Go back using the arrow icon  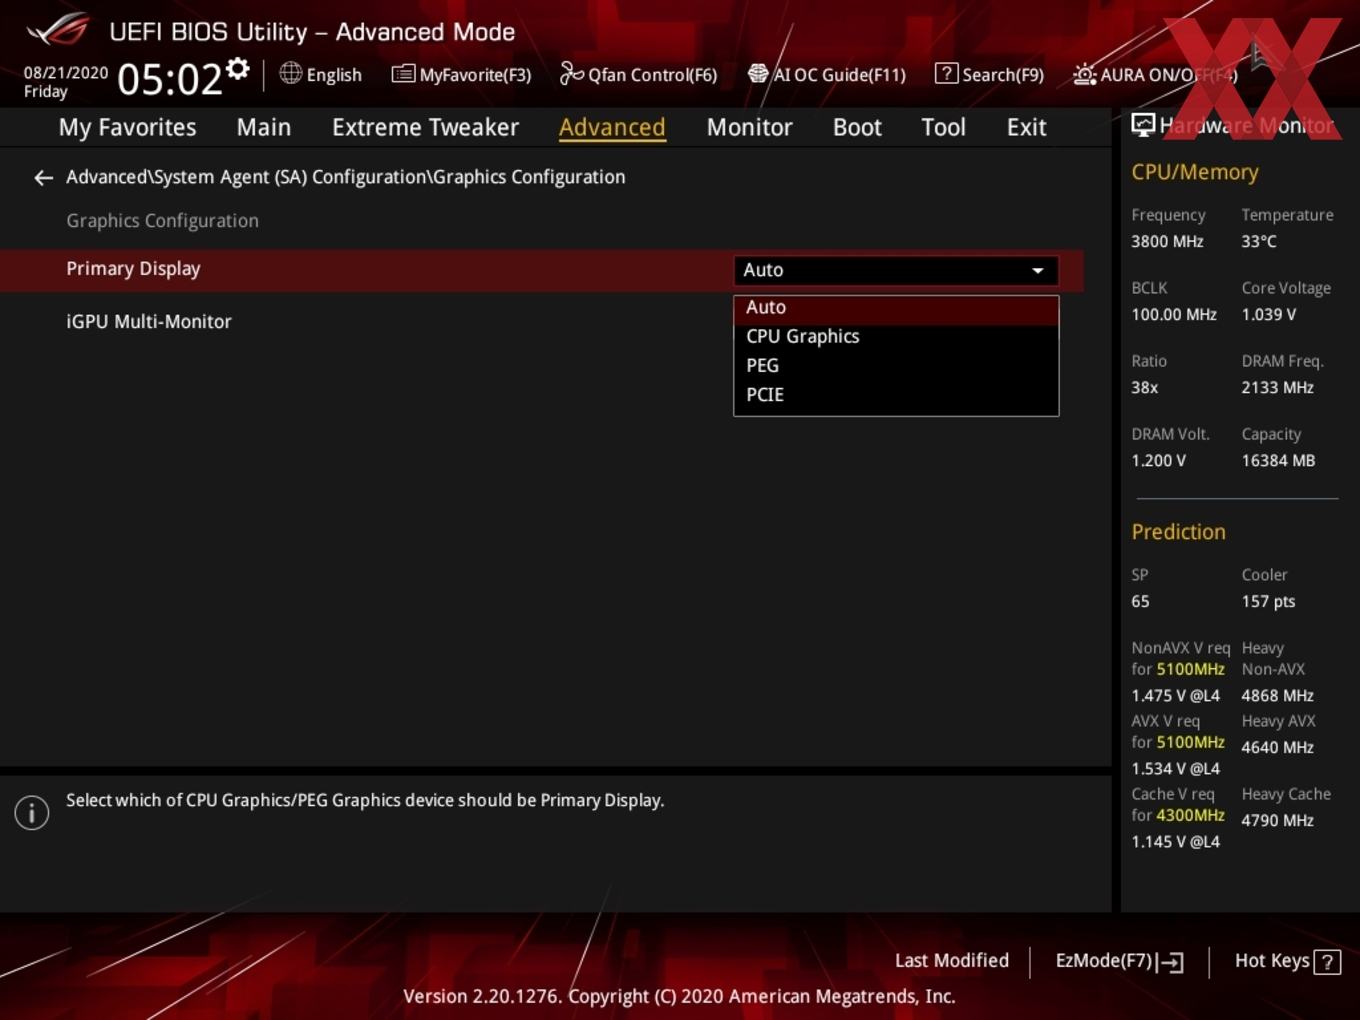click(43, 177)
